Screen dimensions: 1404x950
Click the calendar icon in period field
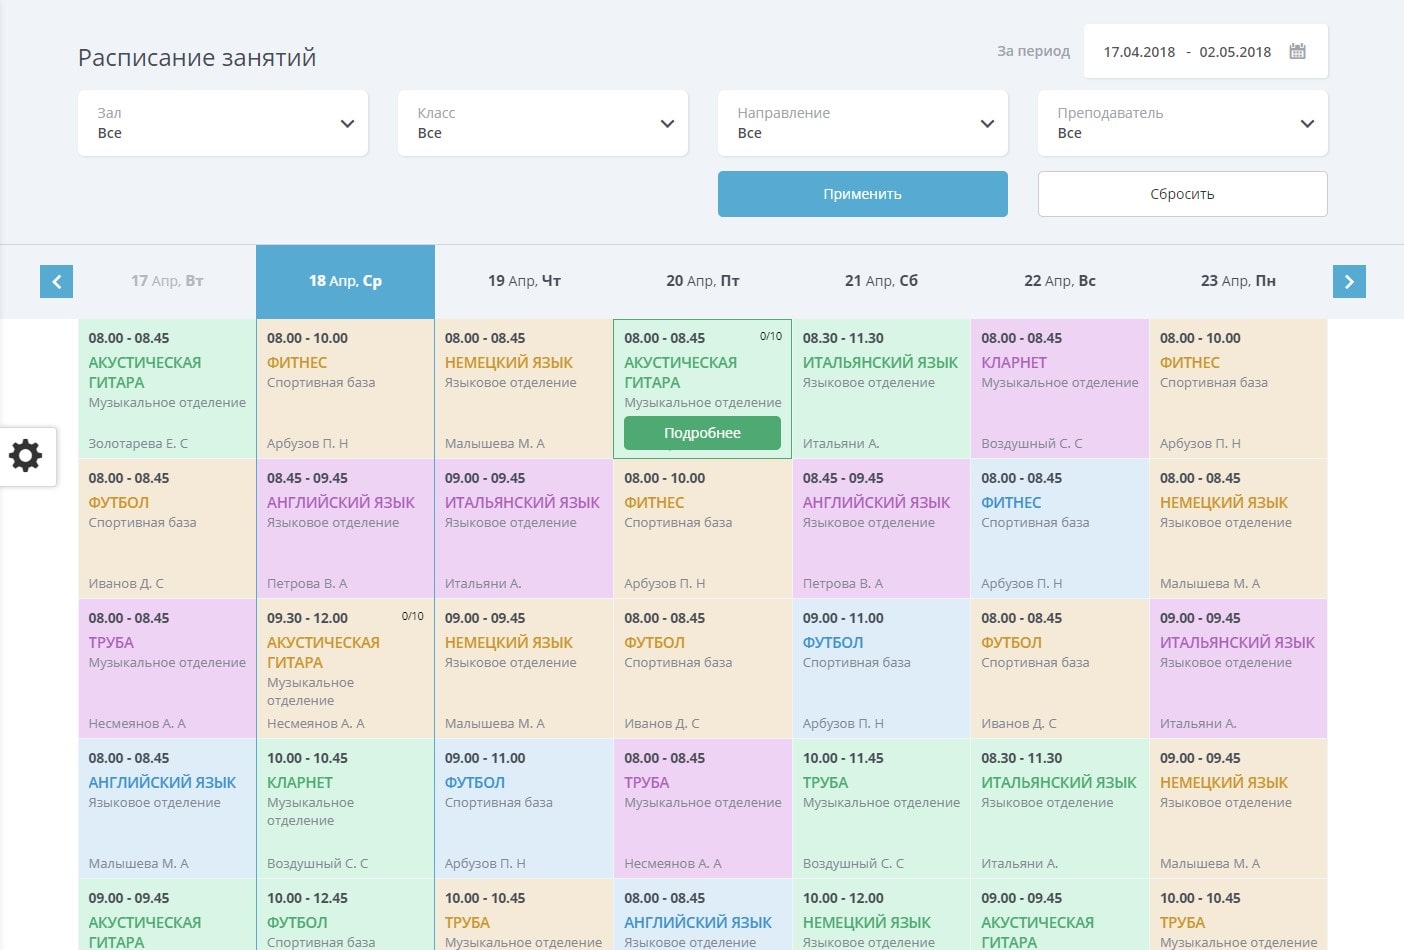1297,51
